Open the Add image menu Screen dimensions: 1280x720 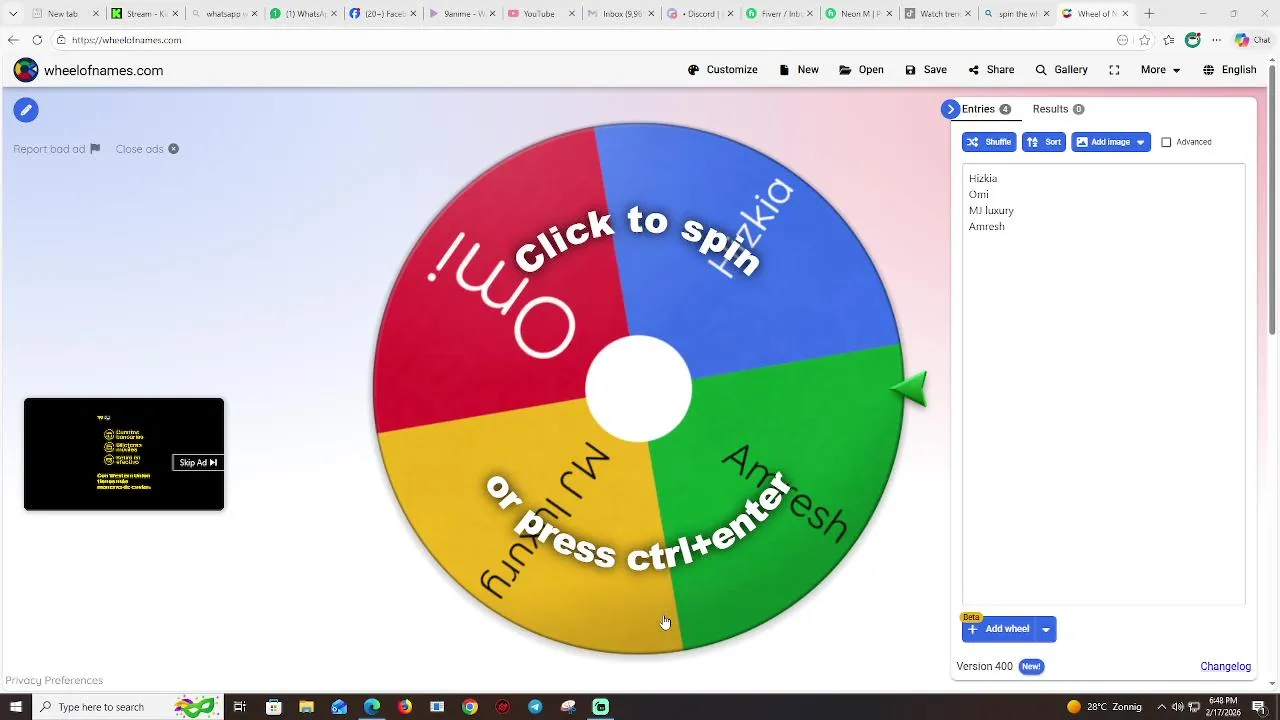tap(1111, 142)
